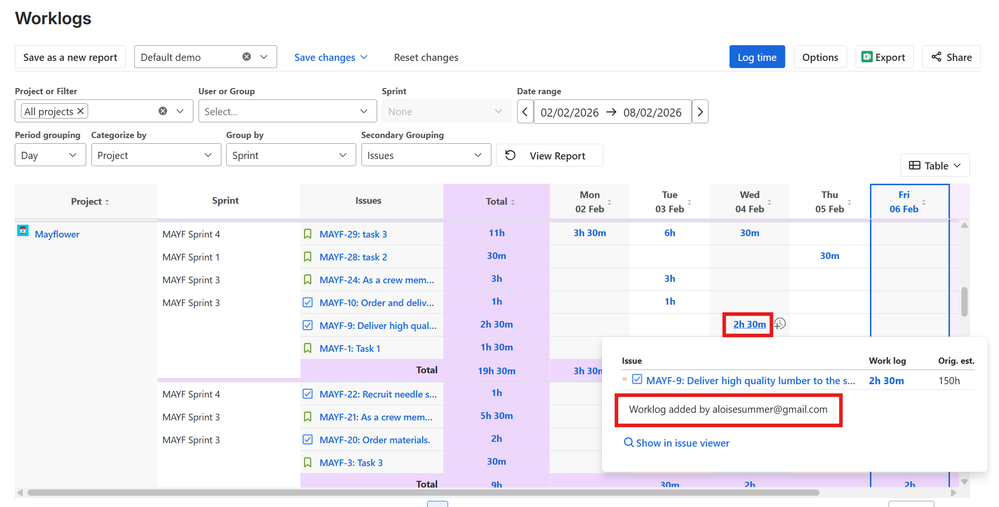Click the story icon of MAYF-28
Viewport: 999px width, 507px height.
(308, 257)
